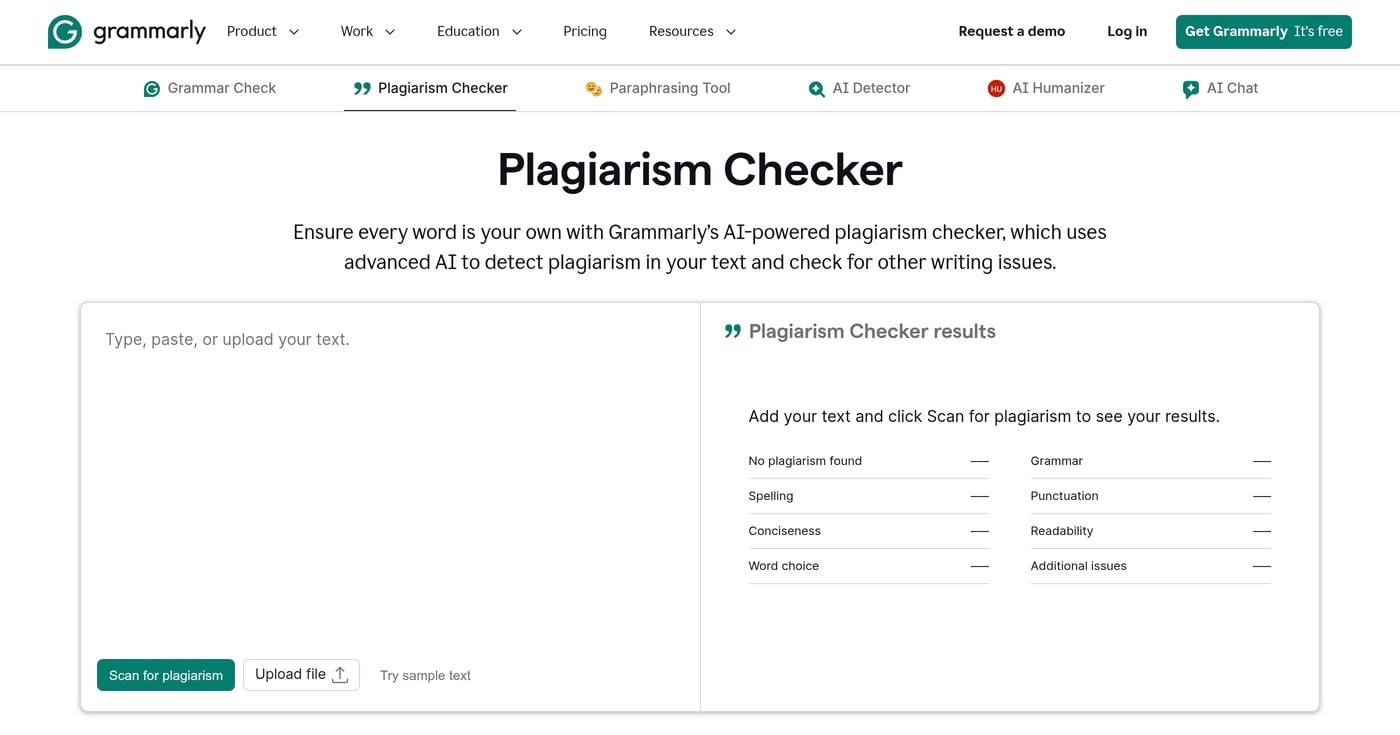
Task: Open the Work menu label
Action: 357,32
